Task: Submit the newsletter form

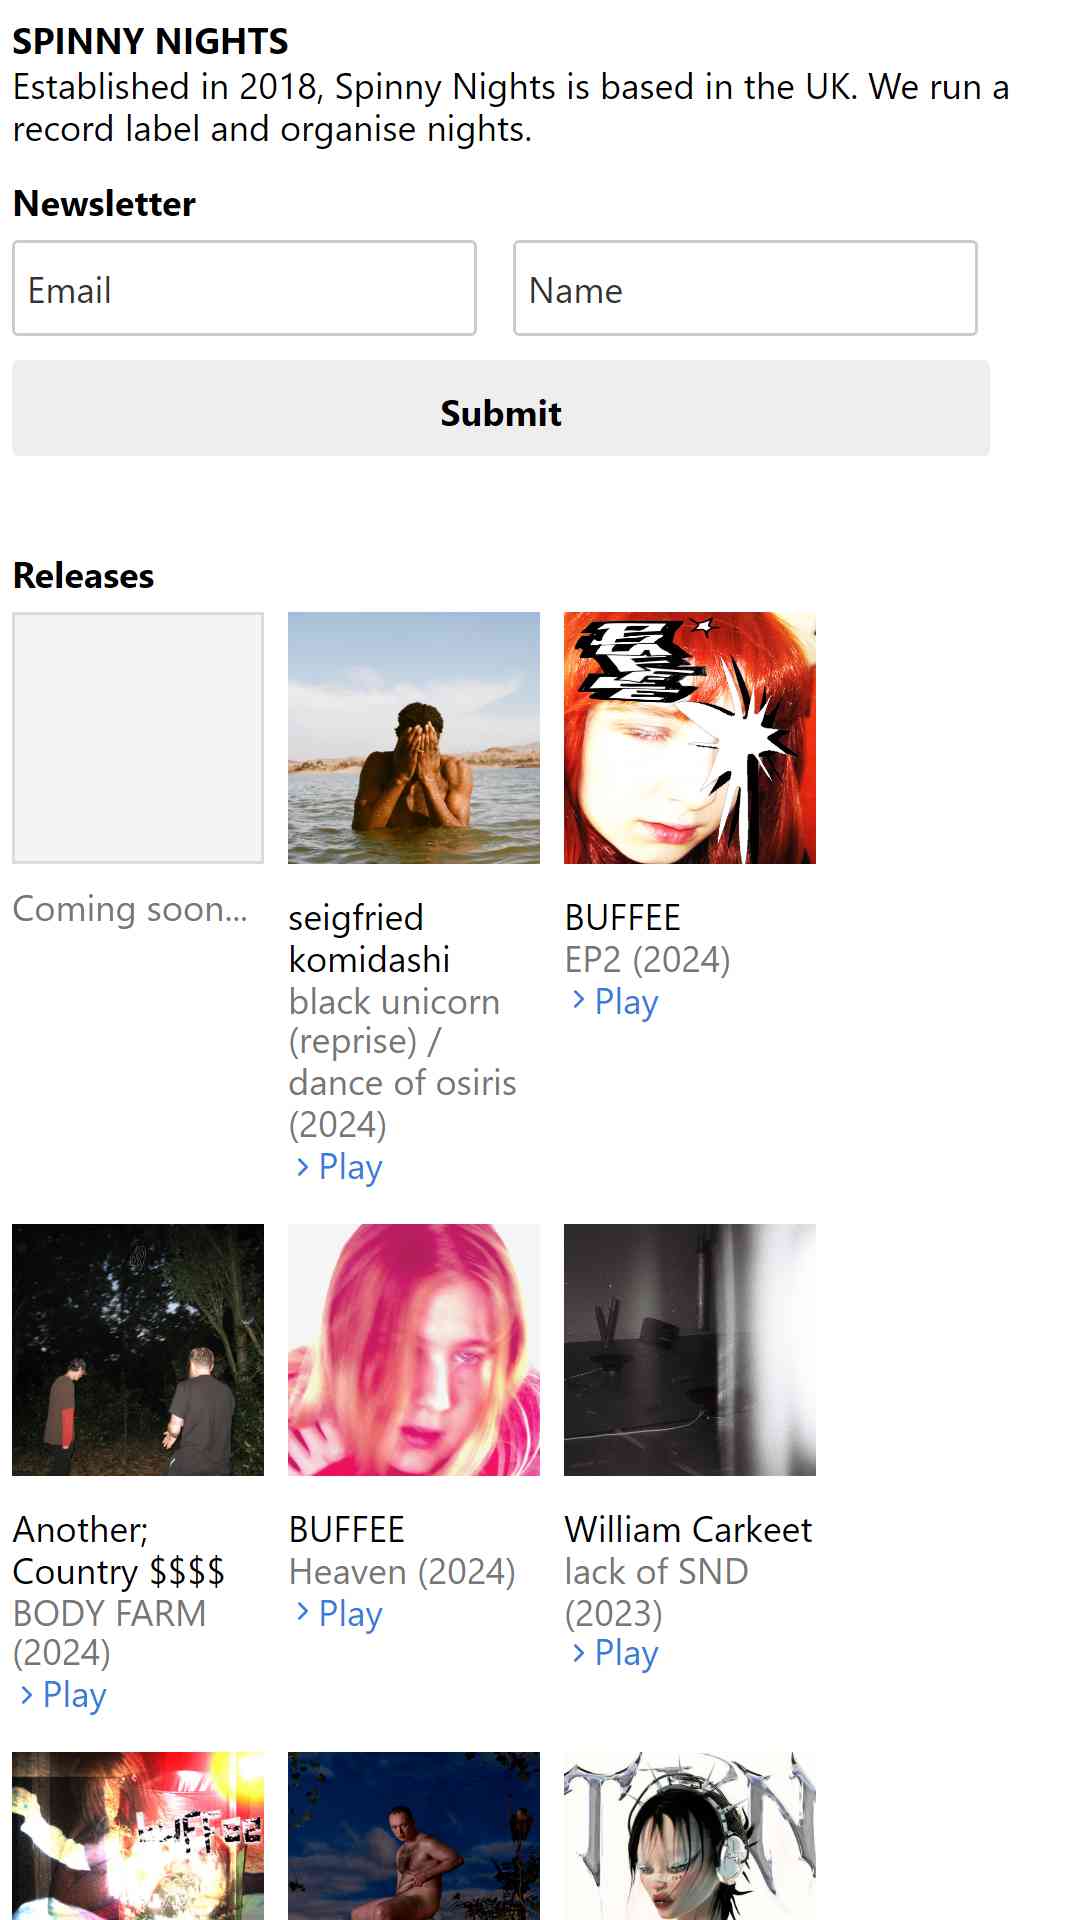Action: pyautogui.click(x=501, y=408)
